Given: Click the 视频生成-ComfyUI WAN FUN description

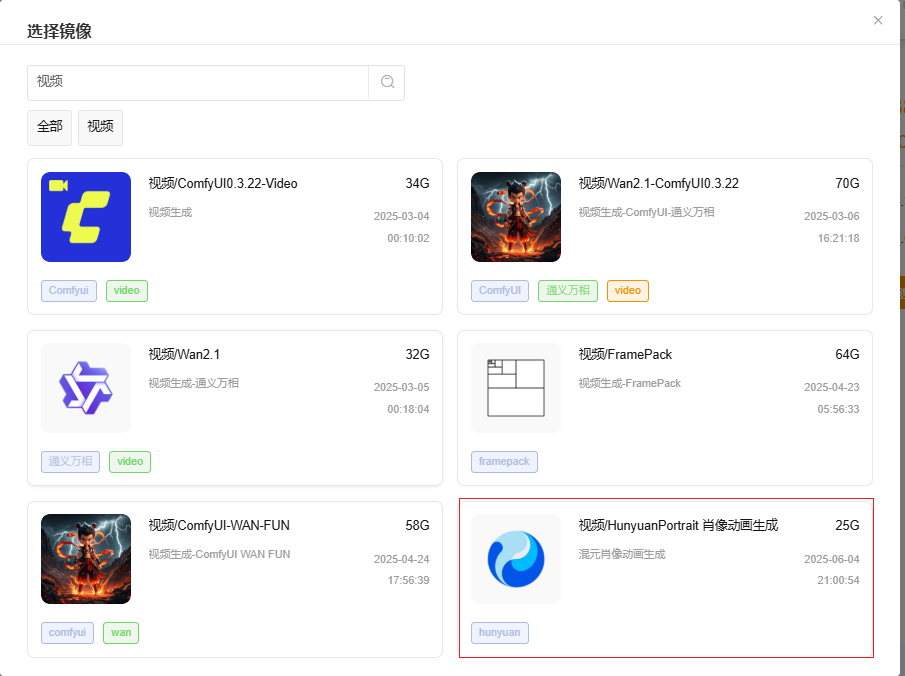Looking at the screenshot, I should pos(219,554).
